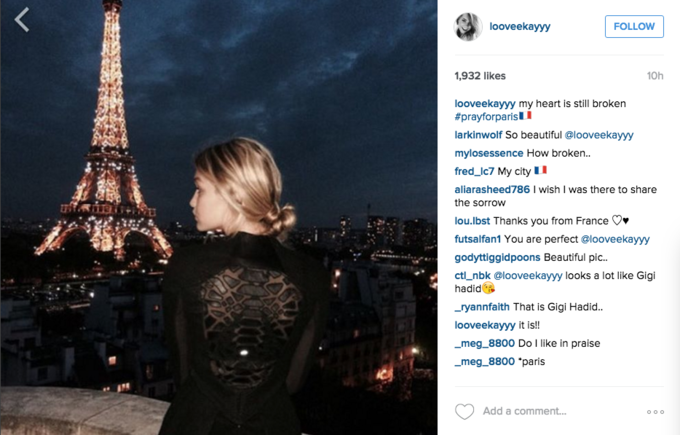Visit larkinwolf's profile
The height and width of the screenshot is (435, 680).
pyautogui.click(x=478, y=135)
